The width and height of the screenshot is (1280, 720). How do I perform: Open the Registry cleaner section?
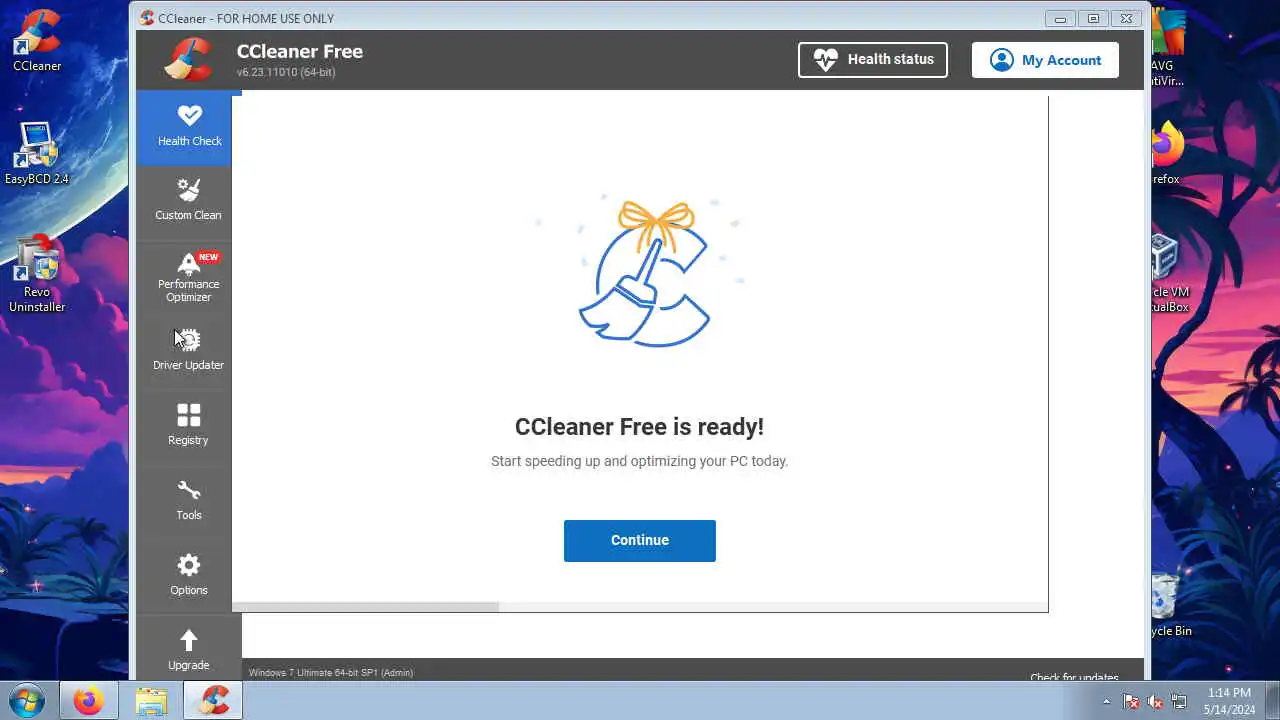pyautogui.click(x=188, y=425)
